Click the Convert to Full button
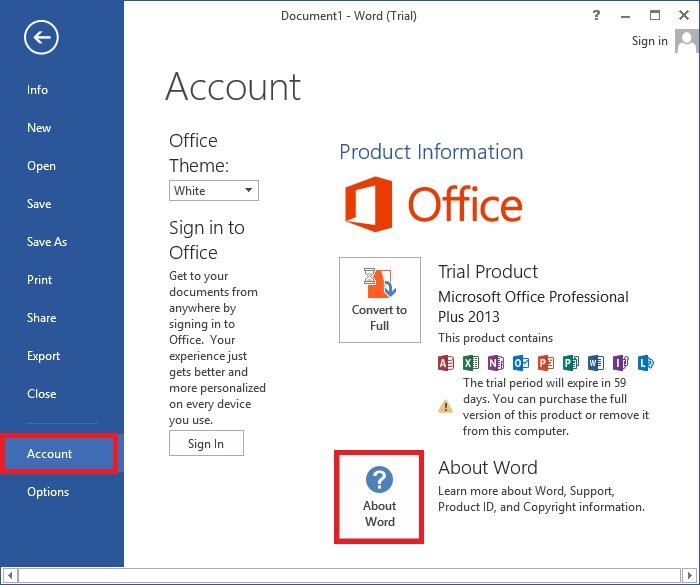Screen dimensions: 700x585 pyautogui.click(x=380, y=300)
